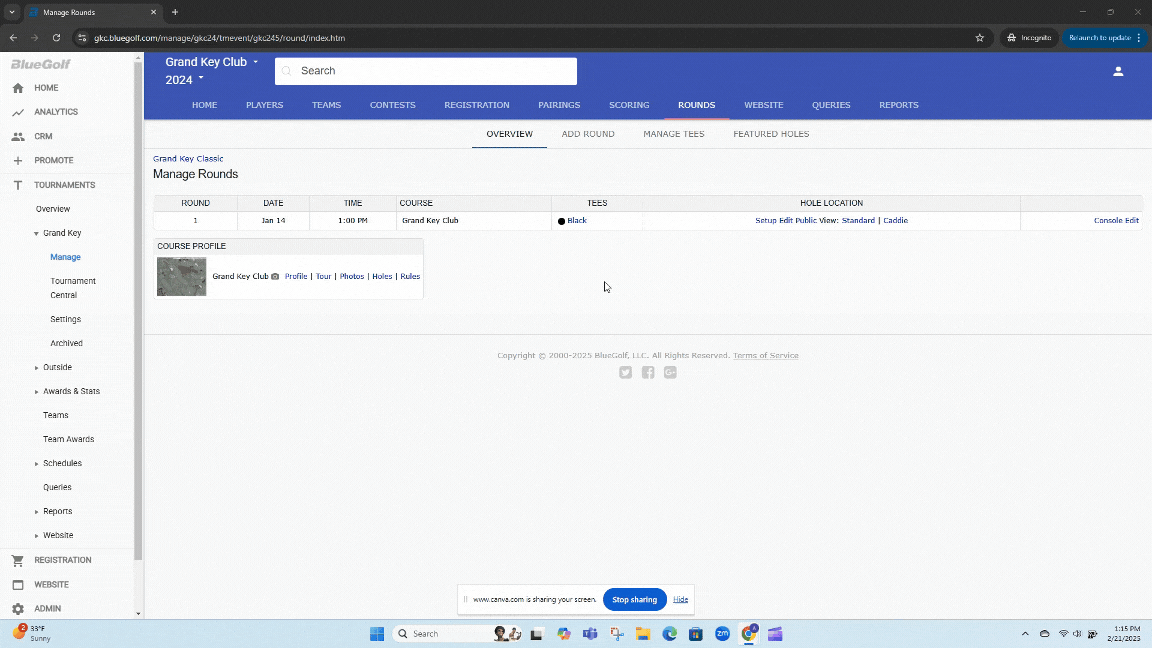
Task: Open the 2024 season dropdown
Action: coord(184,79)
